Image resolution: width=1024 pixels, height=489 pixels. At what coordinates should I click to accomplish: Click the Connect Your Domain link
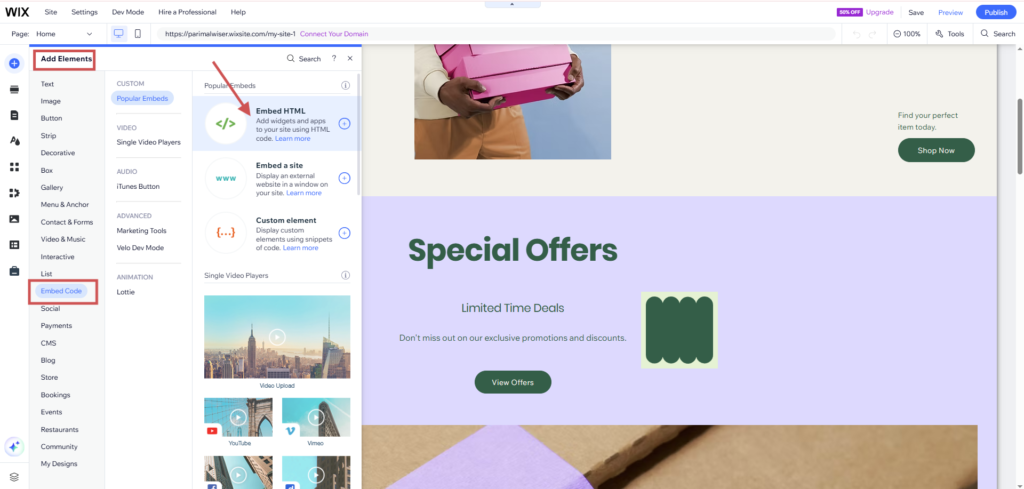(334, 33)
